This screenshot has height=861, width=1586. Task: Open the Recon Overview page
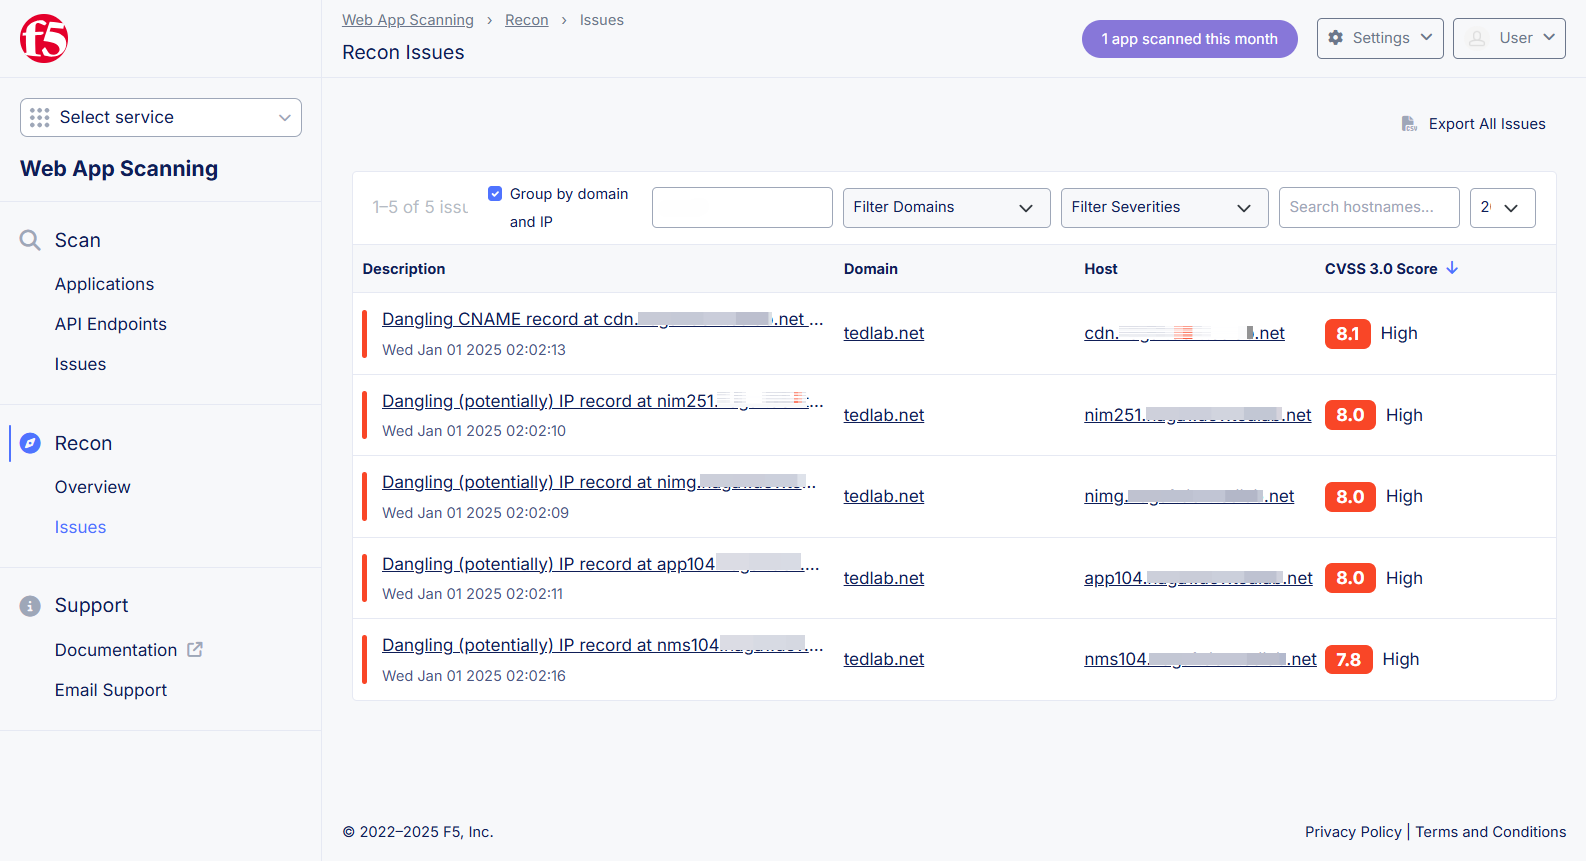click(x=92, y=487)
